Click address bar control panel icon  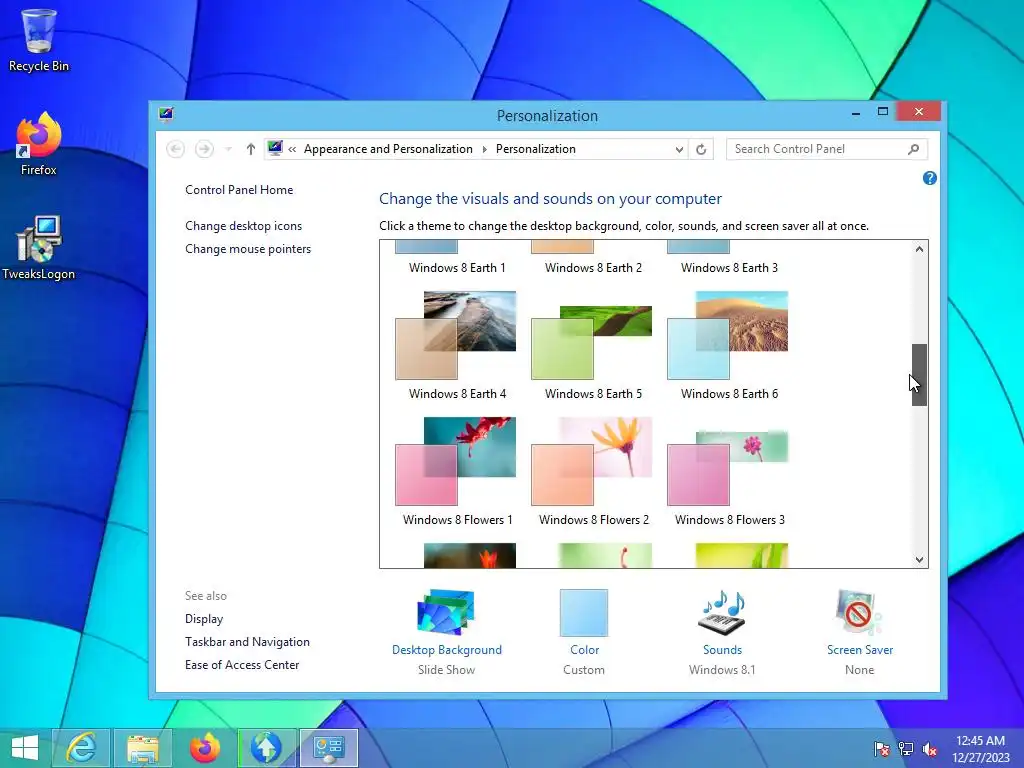coord(275,148)
